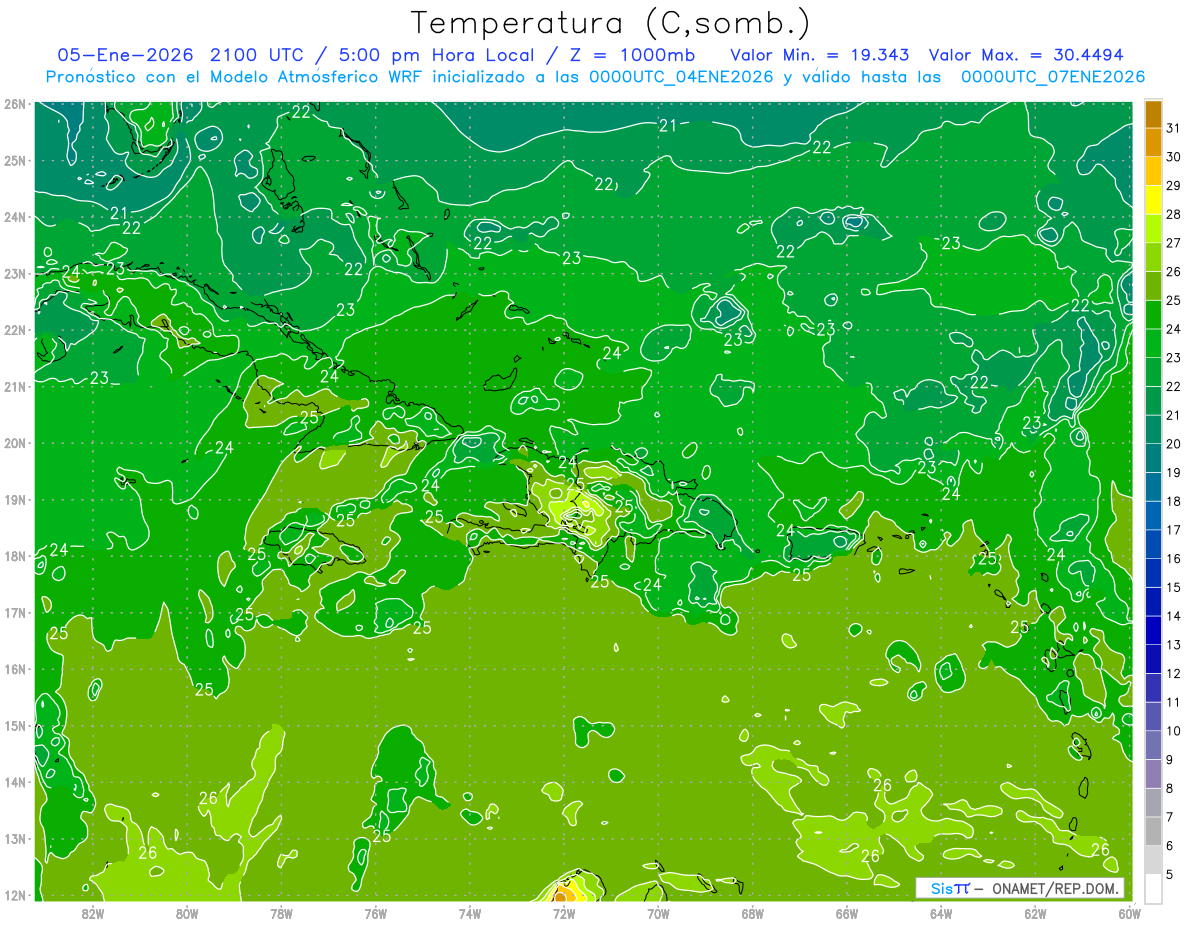Click the "0000UTC_04ENE2026" initialization time

pyautogui.click(x=681, y=77)
